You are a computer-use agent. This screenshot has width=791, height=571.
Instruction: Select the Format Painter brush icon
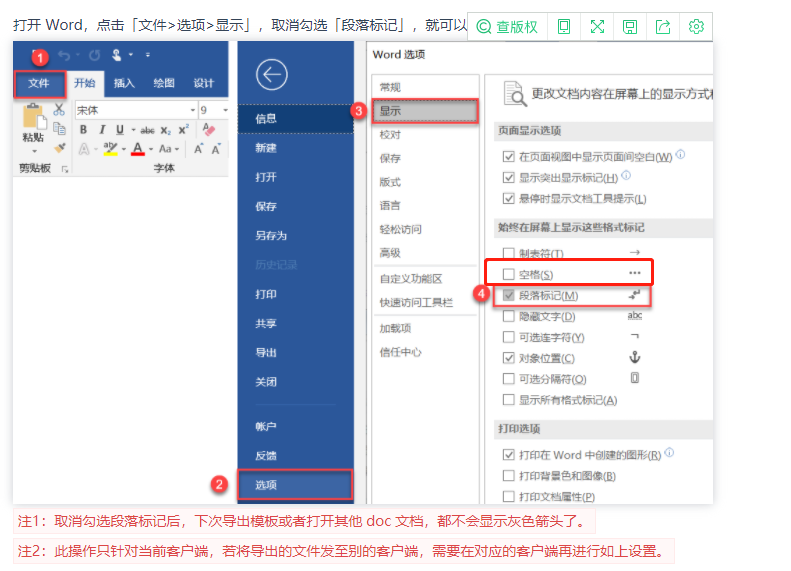[x=60, y=148]
